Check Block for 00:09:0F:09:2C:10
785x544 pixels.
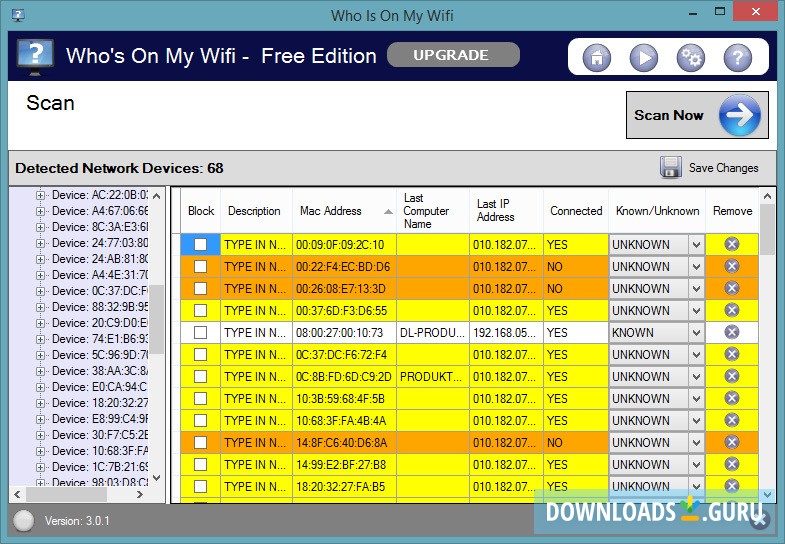click(x=200, y=244)
